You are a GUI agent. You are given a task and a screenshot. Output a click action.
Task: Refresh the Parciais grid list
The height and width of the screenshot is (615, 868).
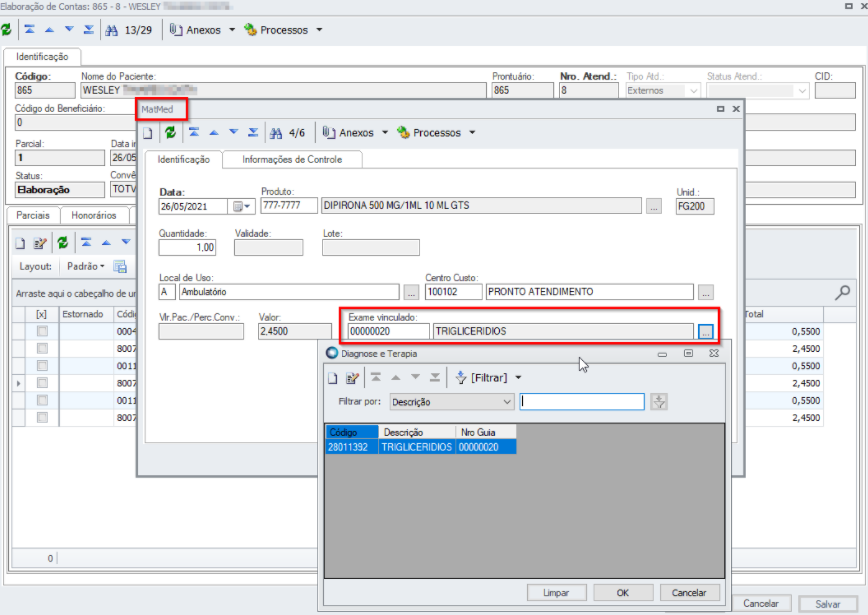(x=63, y=242)
